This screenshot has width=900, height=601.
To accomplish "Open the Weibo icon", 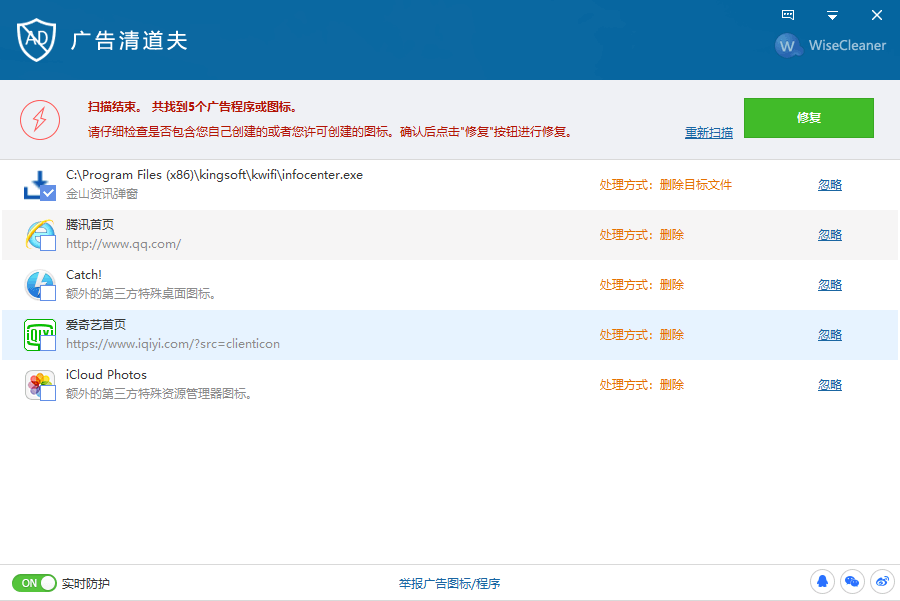I will 882,582.
